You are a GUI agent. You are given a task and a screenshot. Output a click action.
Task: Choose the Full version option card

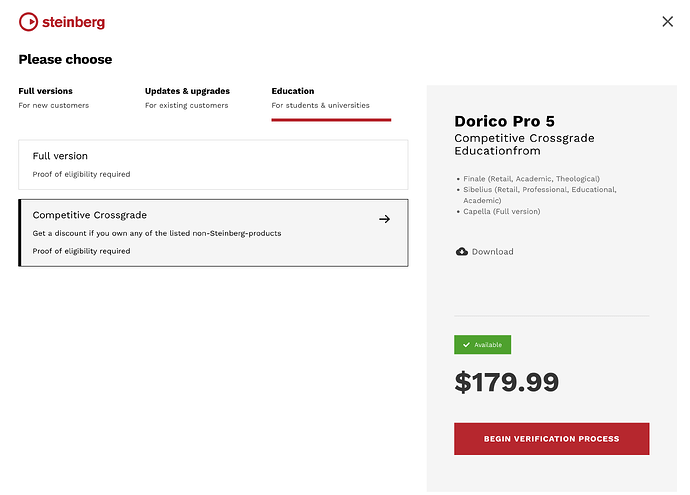point(213,164)
